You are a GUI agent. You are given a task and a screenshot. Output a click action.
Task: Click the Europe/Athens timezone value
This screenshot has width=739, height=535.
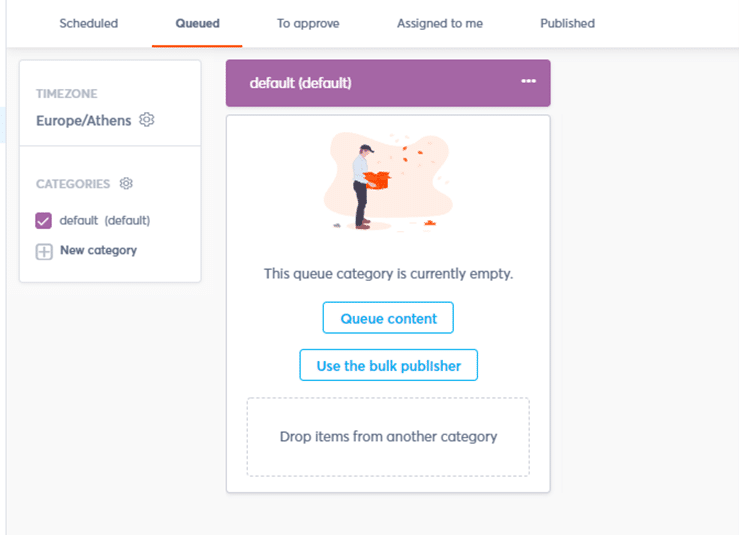[83, 121]
